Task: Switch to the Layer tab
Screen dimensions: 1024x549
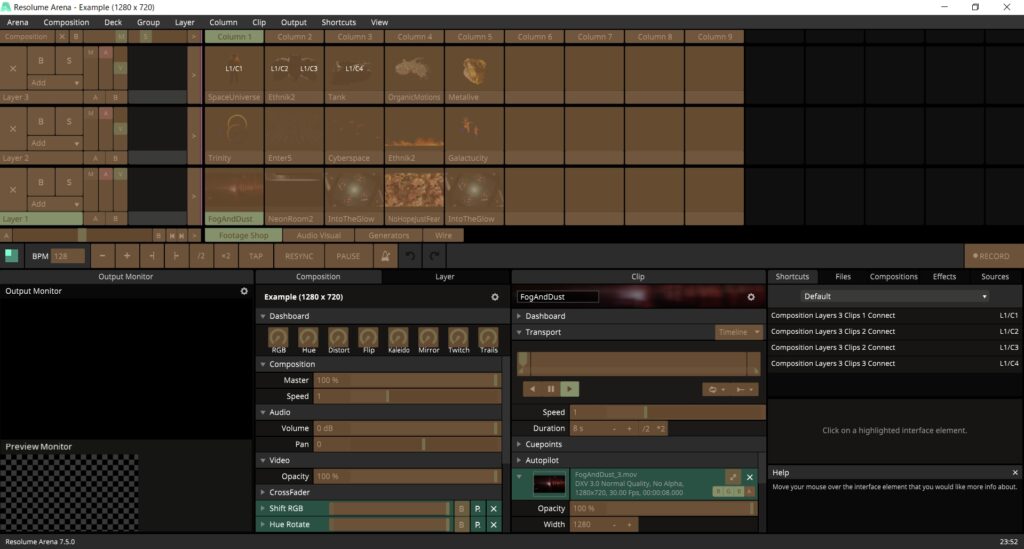Action: 445,277
